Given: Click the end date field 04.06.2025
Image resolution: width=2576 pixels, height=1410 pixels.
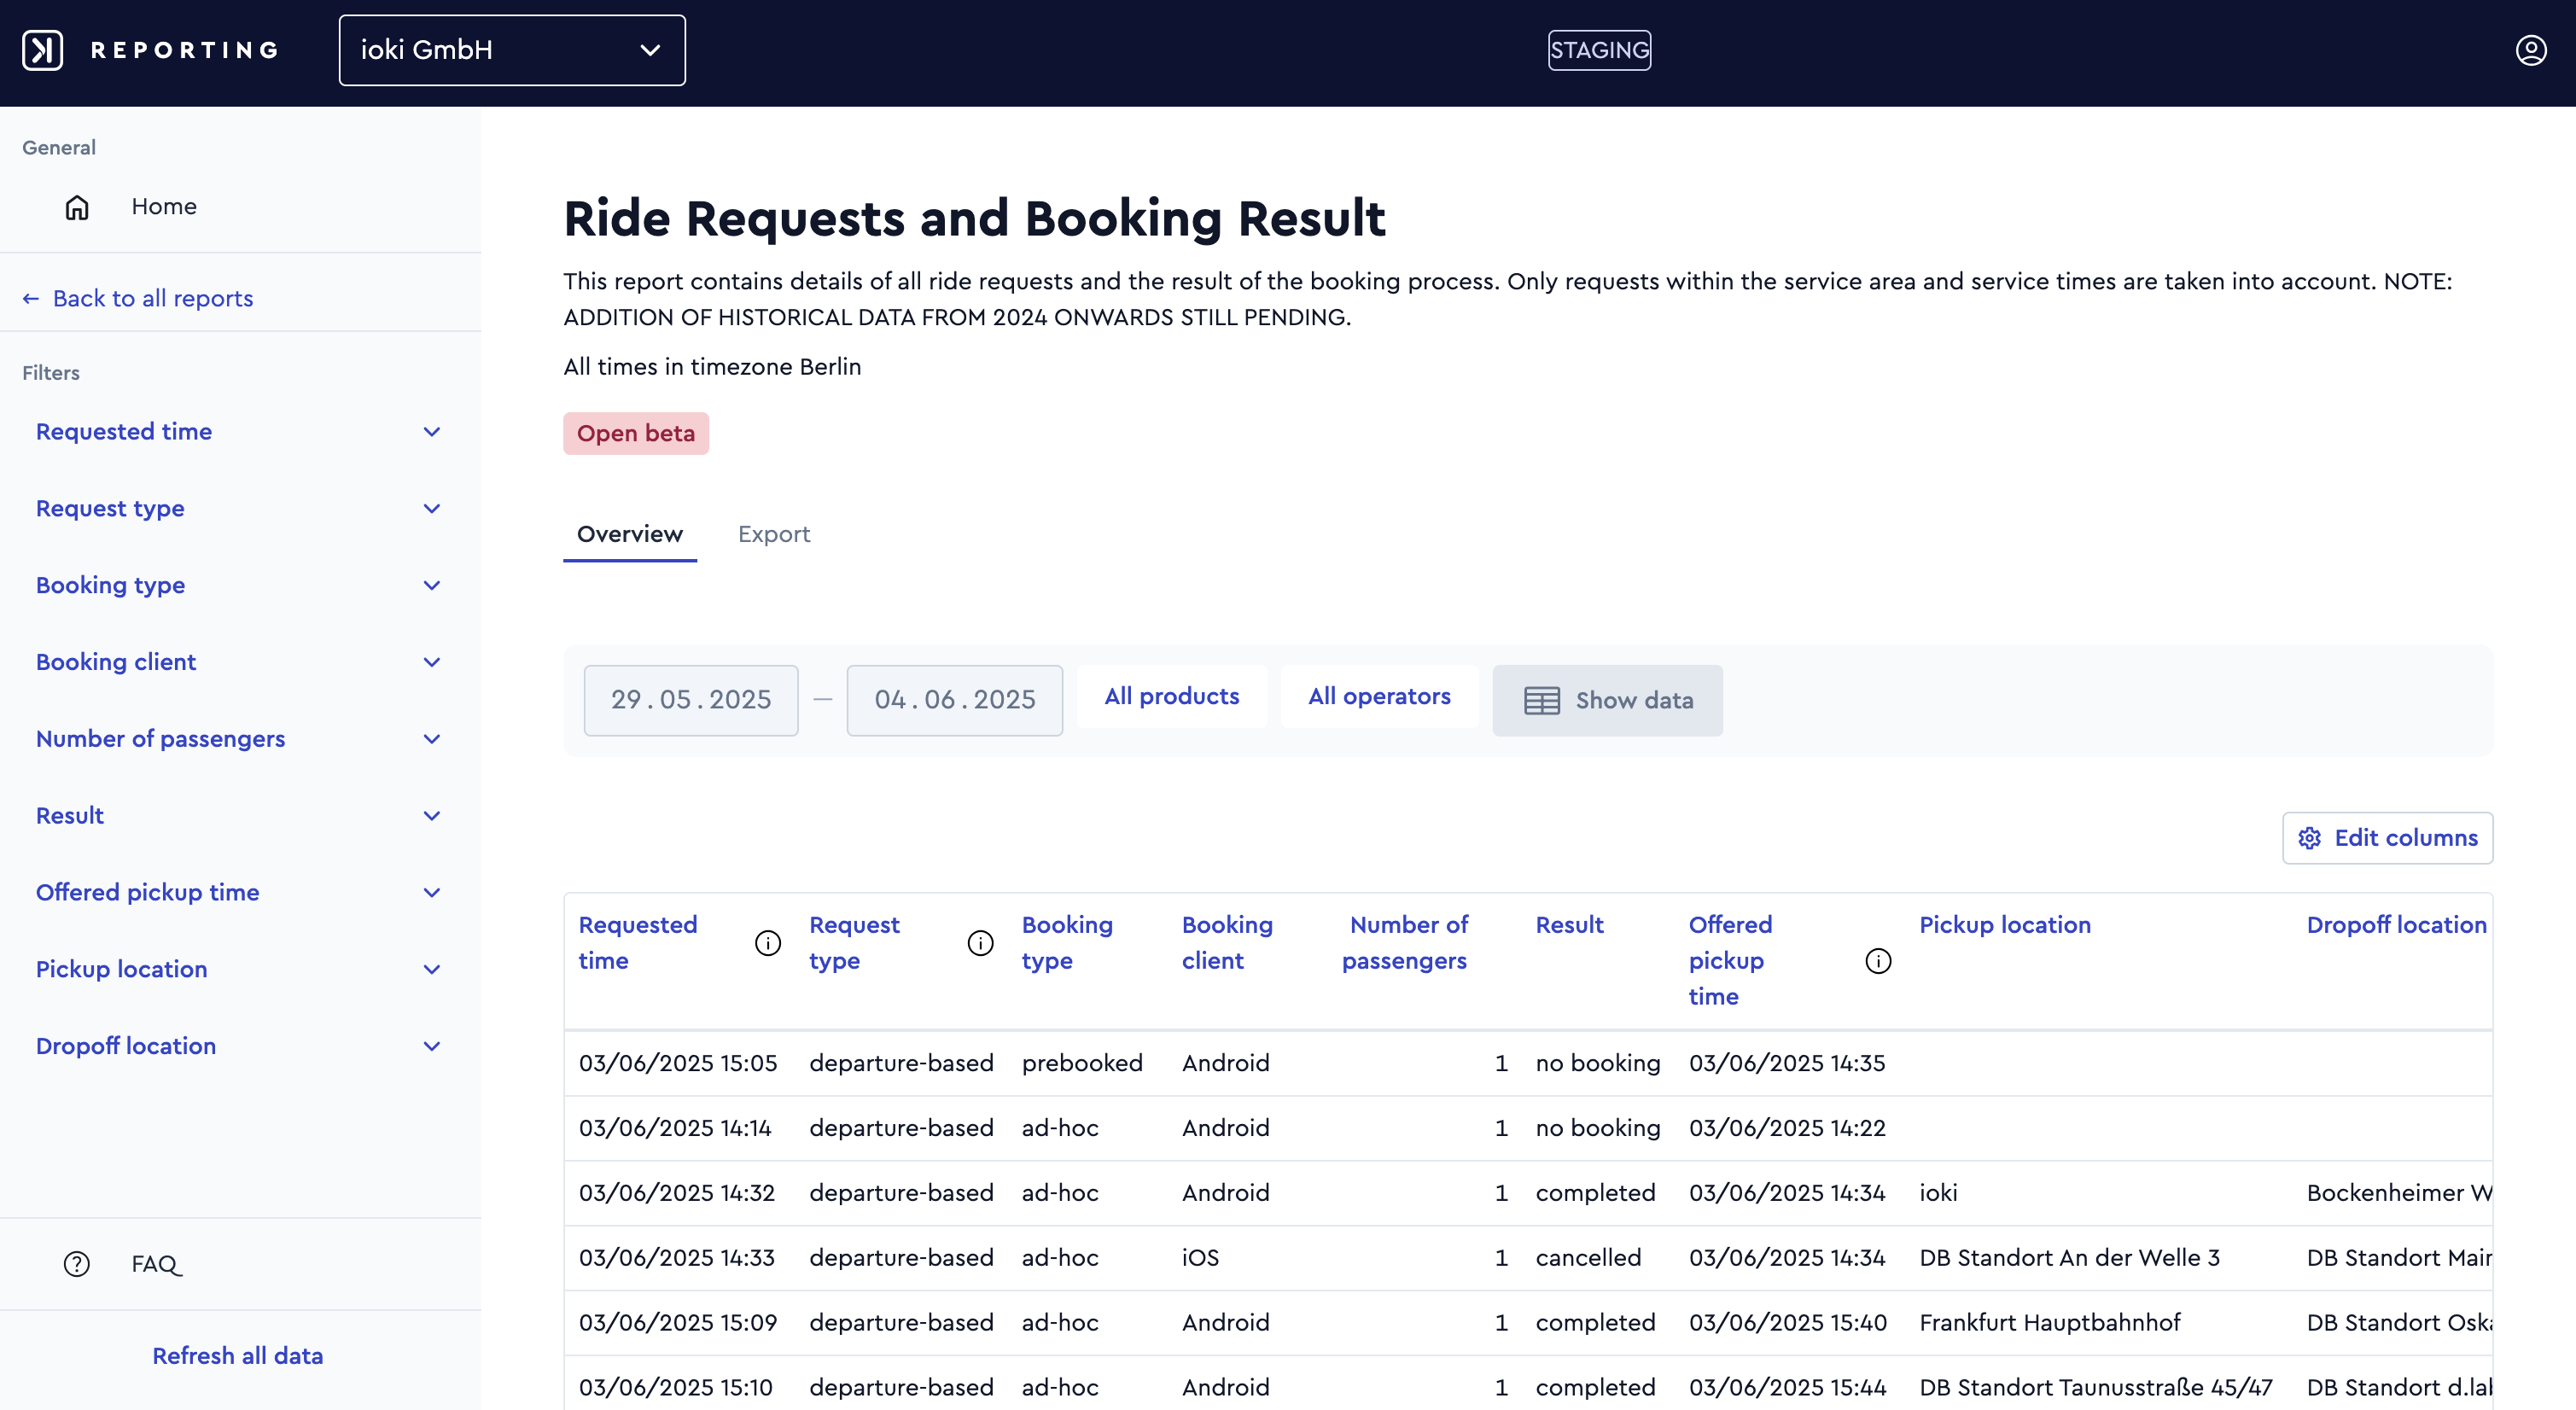Looking at the screenshot, I should click(x=954, y=701).
